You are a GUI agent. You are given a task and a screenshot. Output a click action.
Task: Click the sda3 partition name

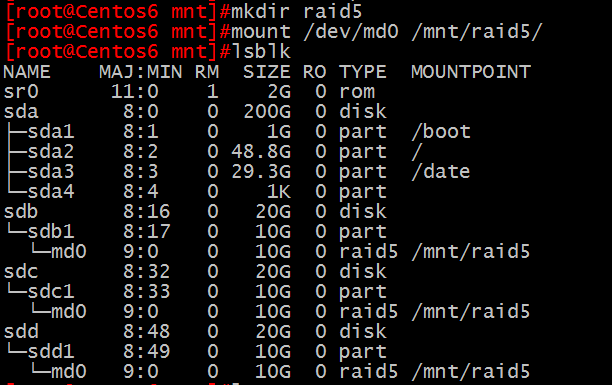point(51,171)
